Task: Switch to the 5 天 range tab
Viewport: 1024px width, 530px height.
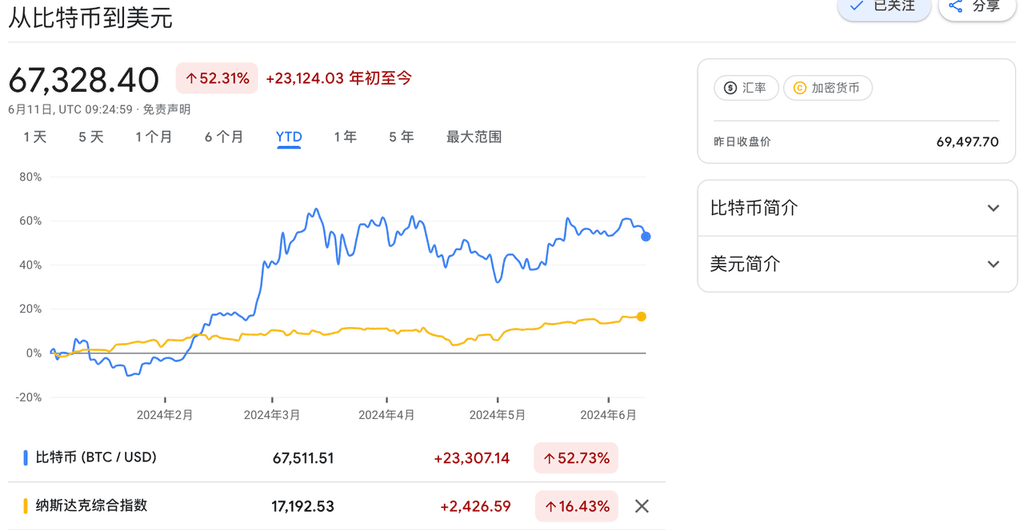Action: click(x=91, y=137)
